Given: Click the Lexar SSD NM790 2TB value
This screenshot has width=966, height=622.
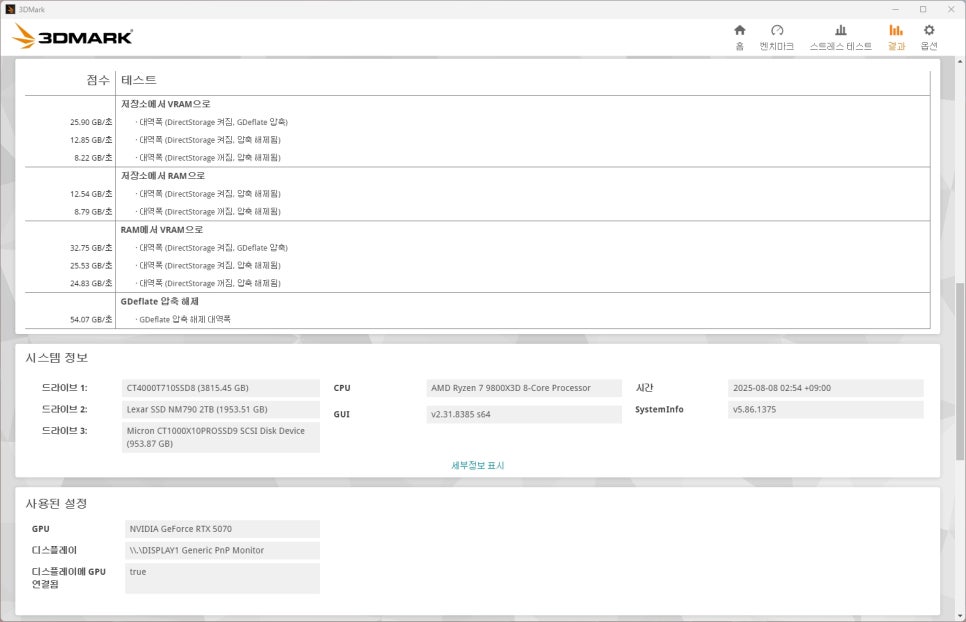Looking at the screenshot, I should pos(221,410).
